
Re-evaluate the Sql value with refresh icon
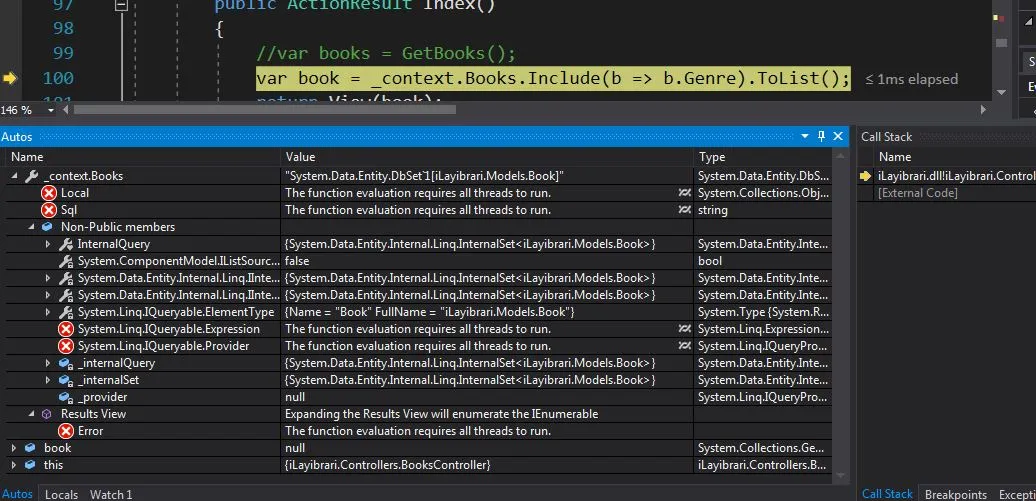pyautogui.click(x=684, y=210)
